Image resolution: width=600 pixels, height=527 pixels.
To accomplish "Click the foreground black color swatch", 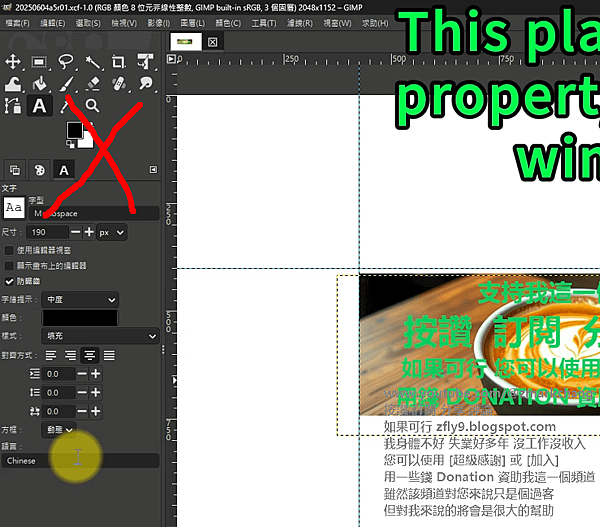I will pos(74,130).
